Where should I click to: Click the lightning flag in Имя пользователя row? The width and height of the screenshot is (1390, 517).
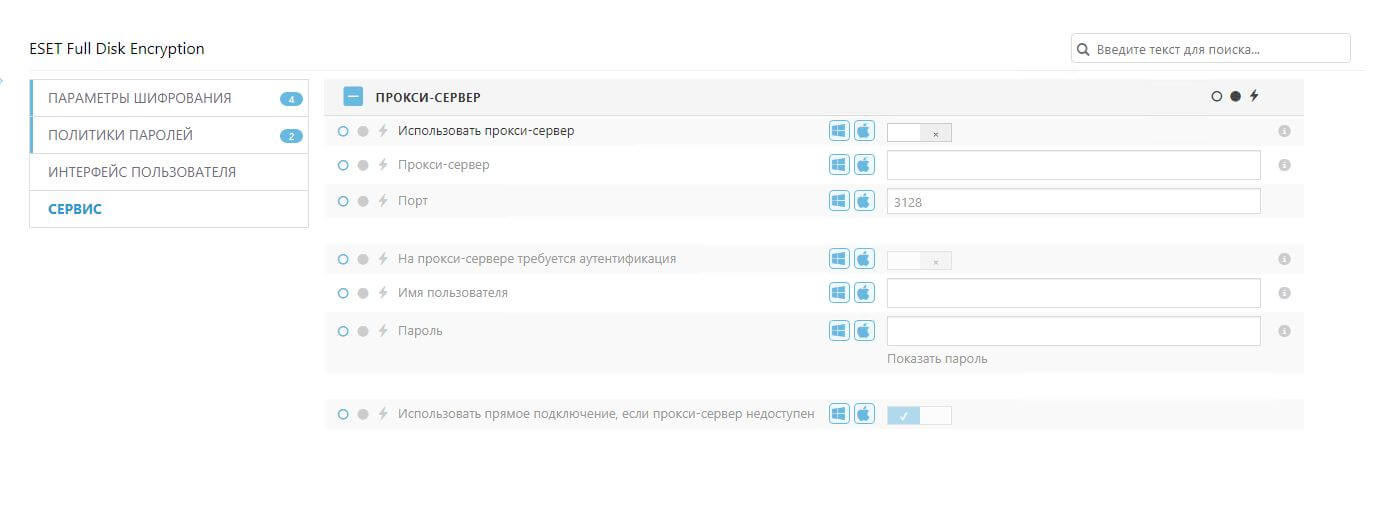(x=382, y=293)
